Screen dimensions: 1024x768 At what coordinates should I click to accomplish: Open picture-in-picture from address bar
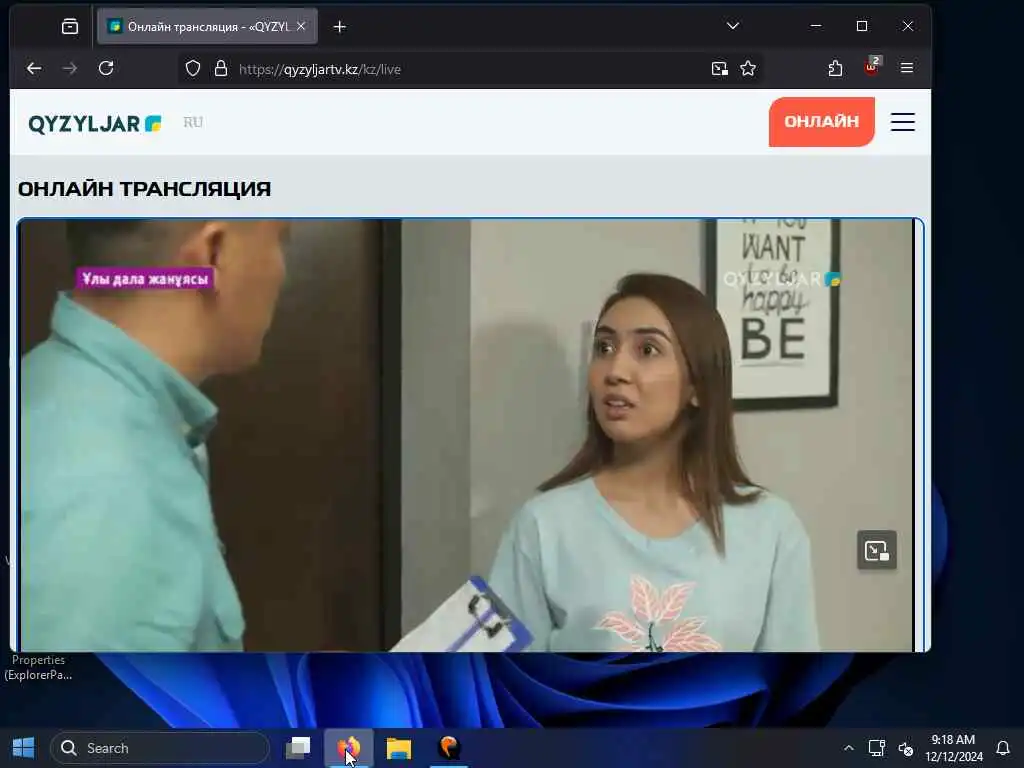pyautogui.click(x=719, y=69)
